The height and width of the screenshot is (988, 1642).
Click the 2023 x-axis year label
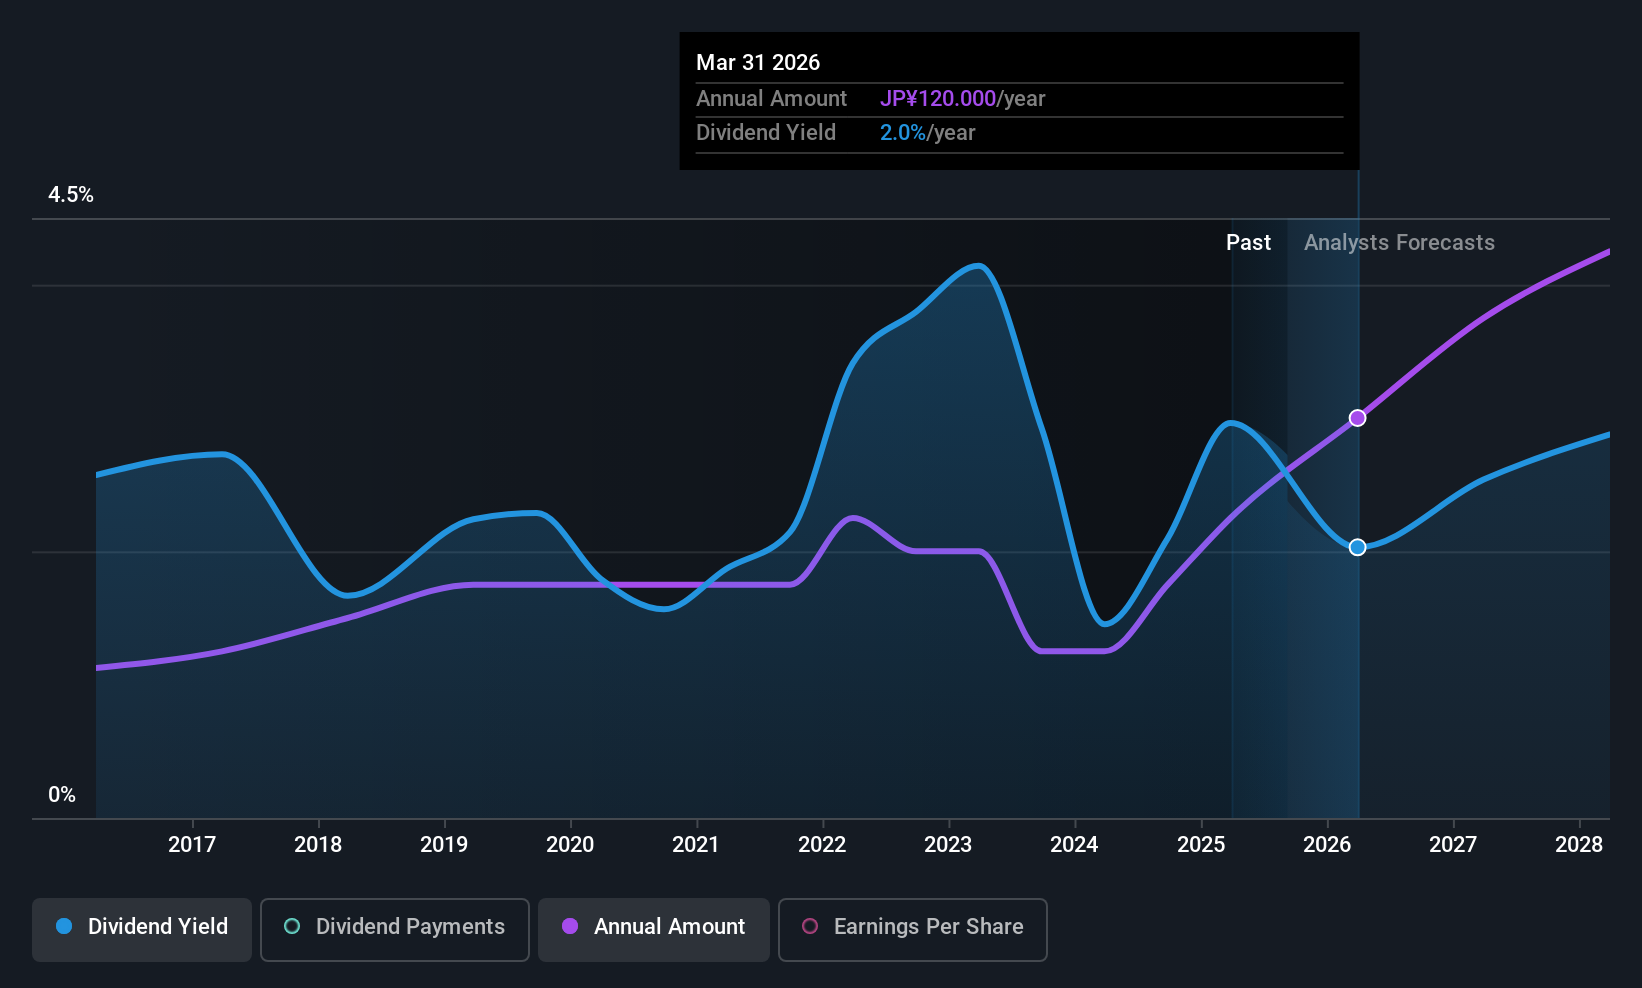pyautogui.click(x=948, y=845)
